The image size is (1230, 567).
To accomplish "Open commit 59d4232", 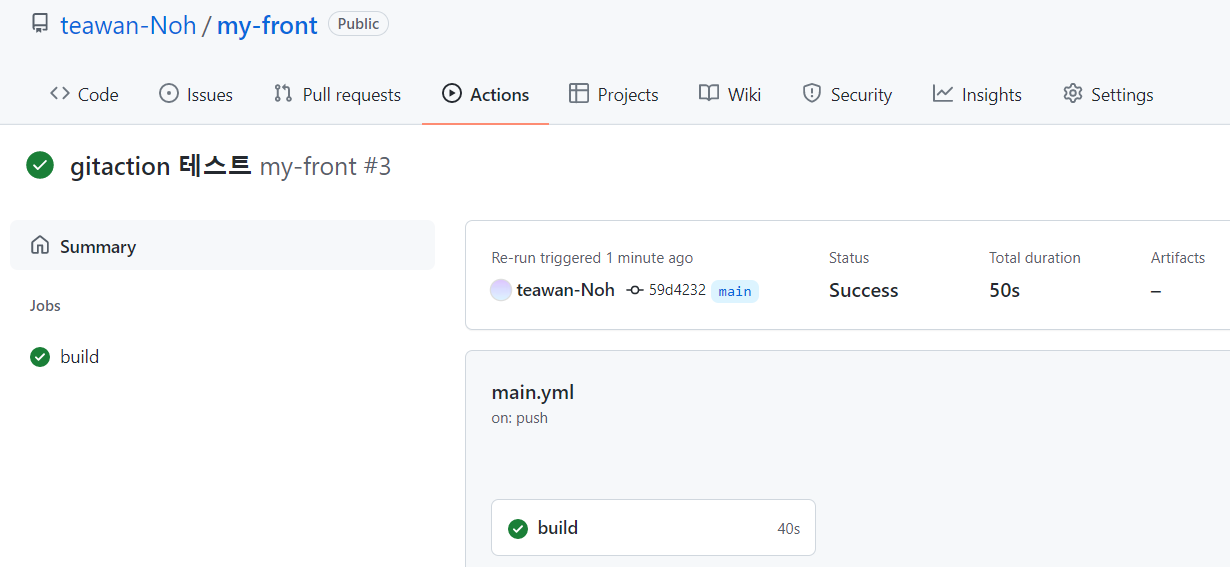I will pyautogui.click(x=677, y=290).
